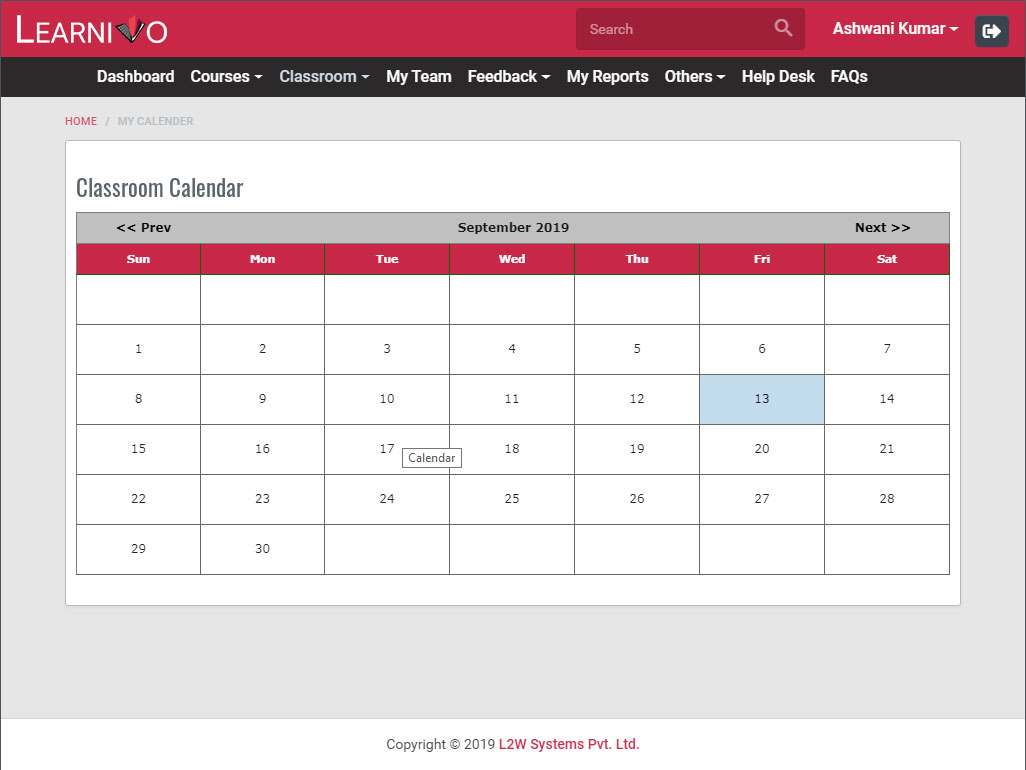Open the Ashwani Kumar user dropdown
Screen dimensions: 1026x770
895,29
